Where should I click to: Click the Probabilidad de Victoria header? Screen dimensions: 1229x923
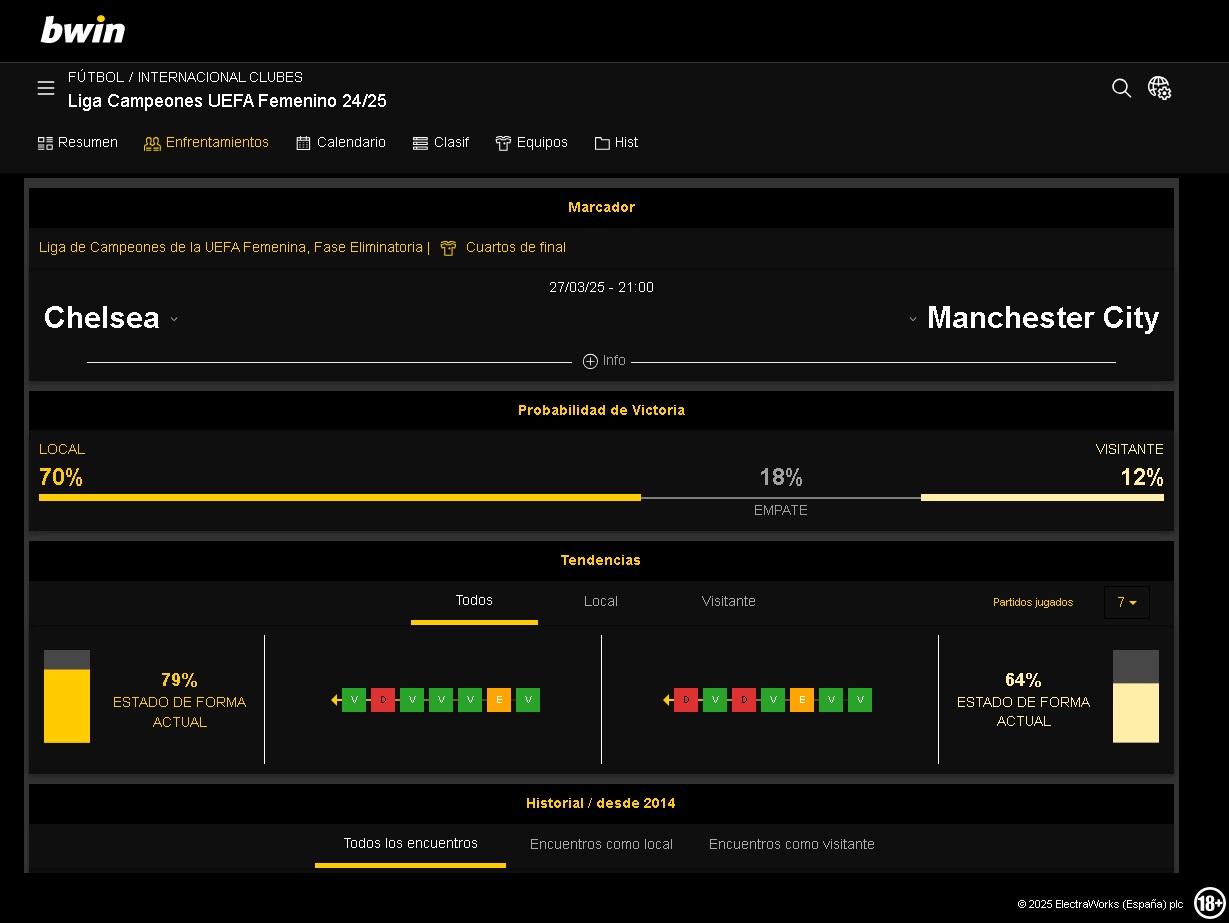coord(601,410)
